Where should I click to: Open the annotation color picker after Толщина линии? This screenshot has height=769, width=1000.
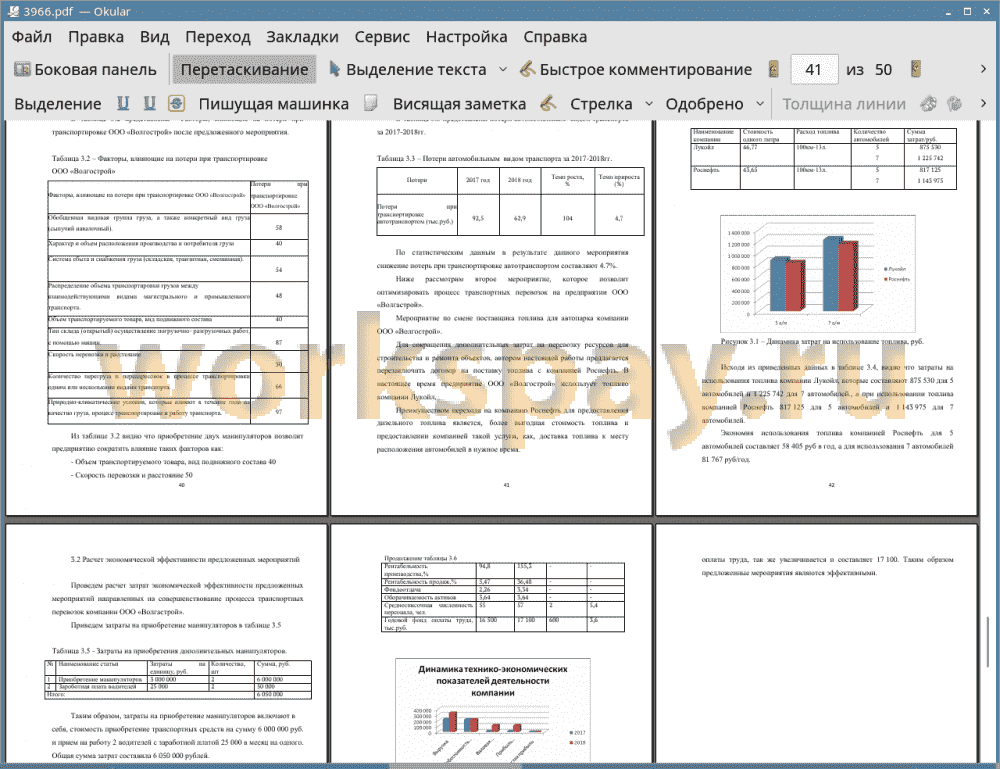(x=929, y=103)
